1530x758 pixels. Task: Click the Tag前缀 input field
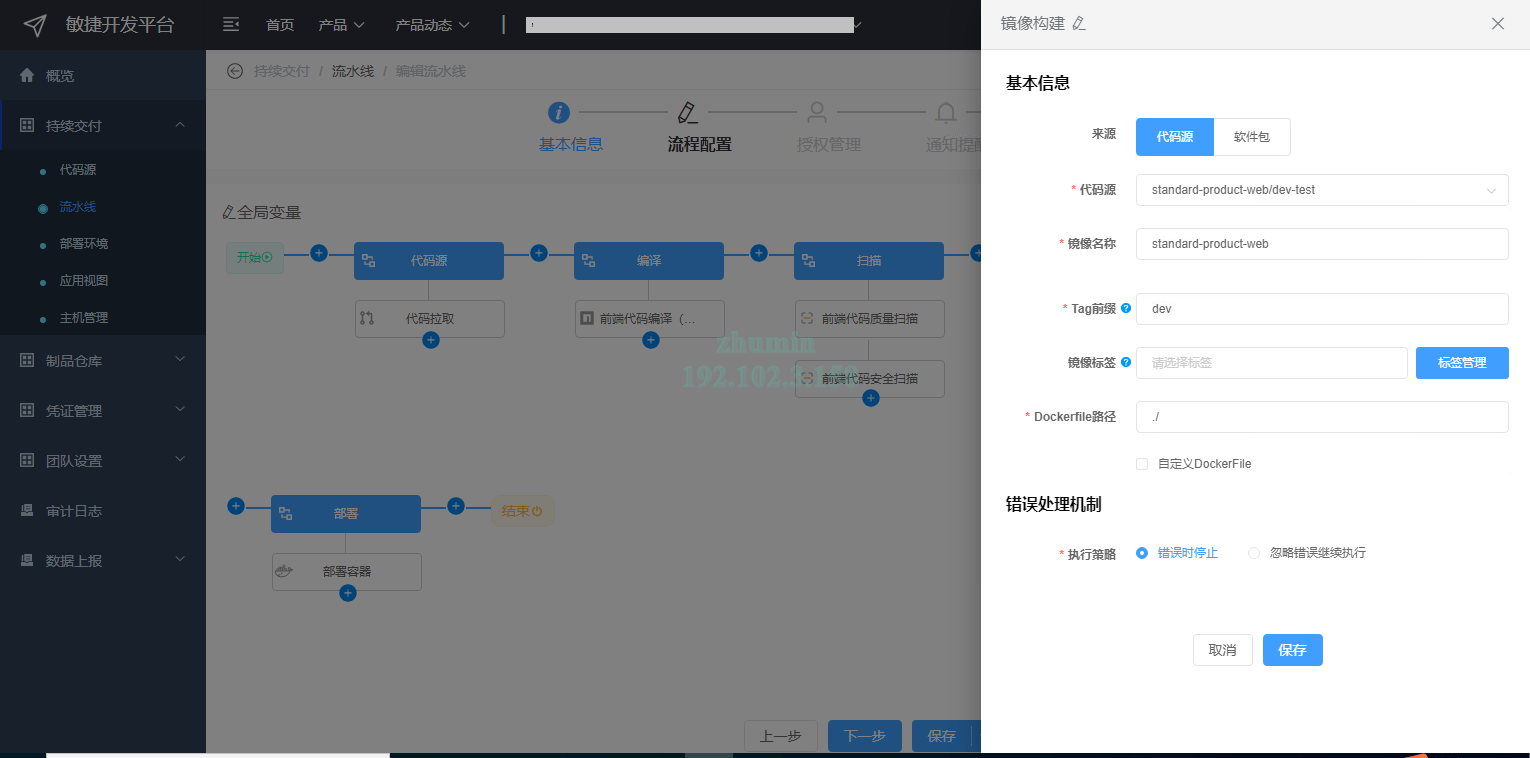1322,309
